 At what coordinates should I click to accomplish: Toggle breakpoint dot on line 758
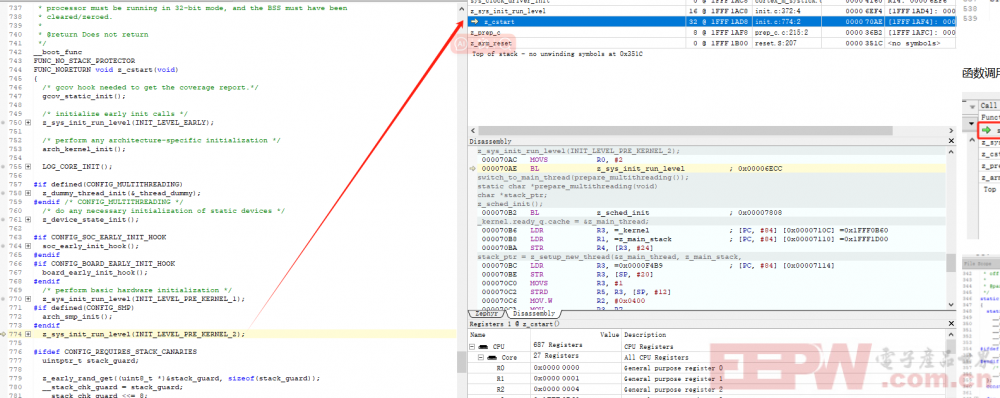point(3,193)
